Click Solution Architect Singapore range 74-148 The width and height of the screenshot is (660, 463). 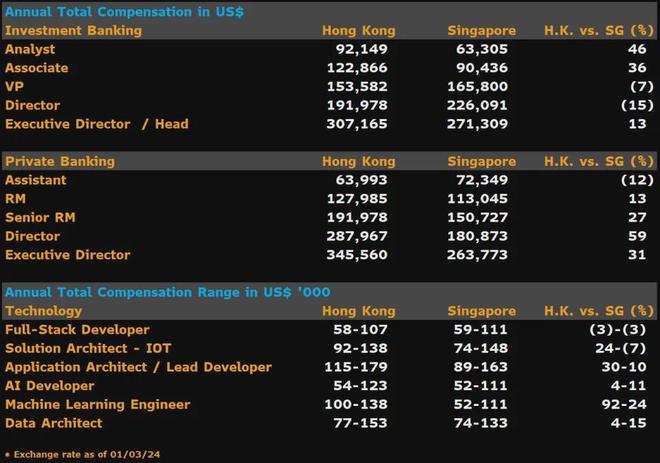(x=481, y=349)
